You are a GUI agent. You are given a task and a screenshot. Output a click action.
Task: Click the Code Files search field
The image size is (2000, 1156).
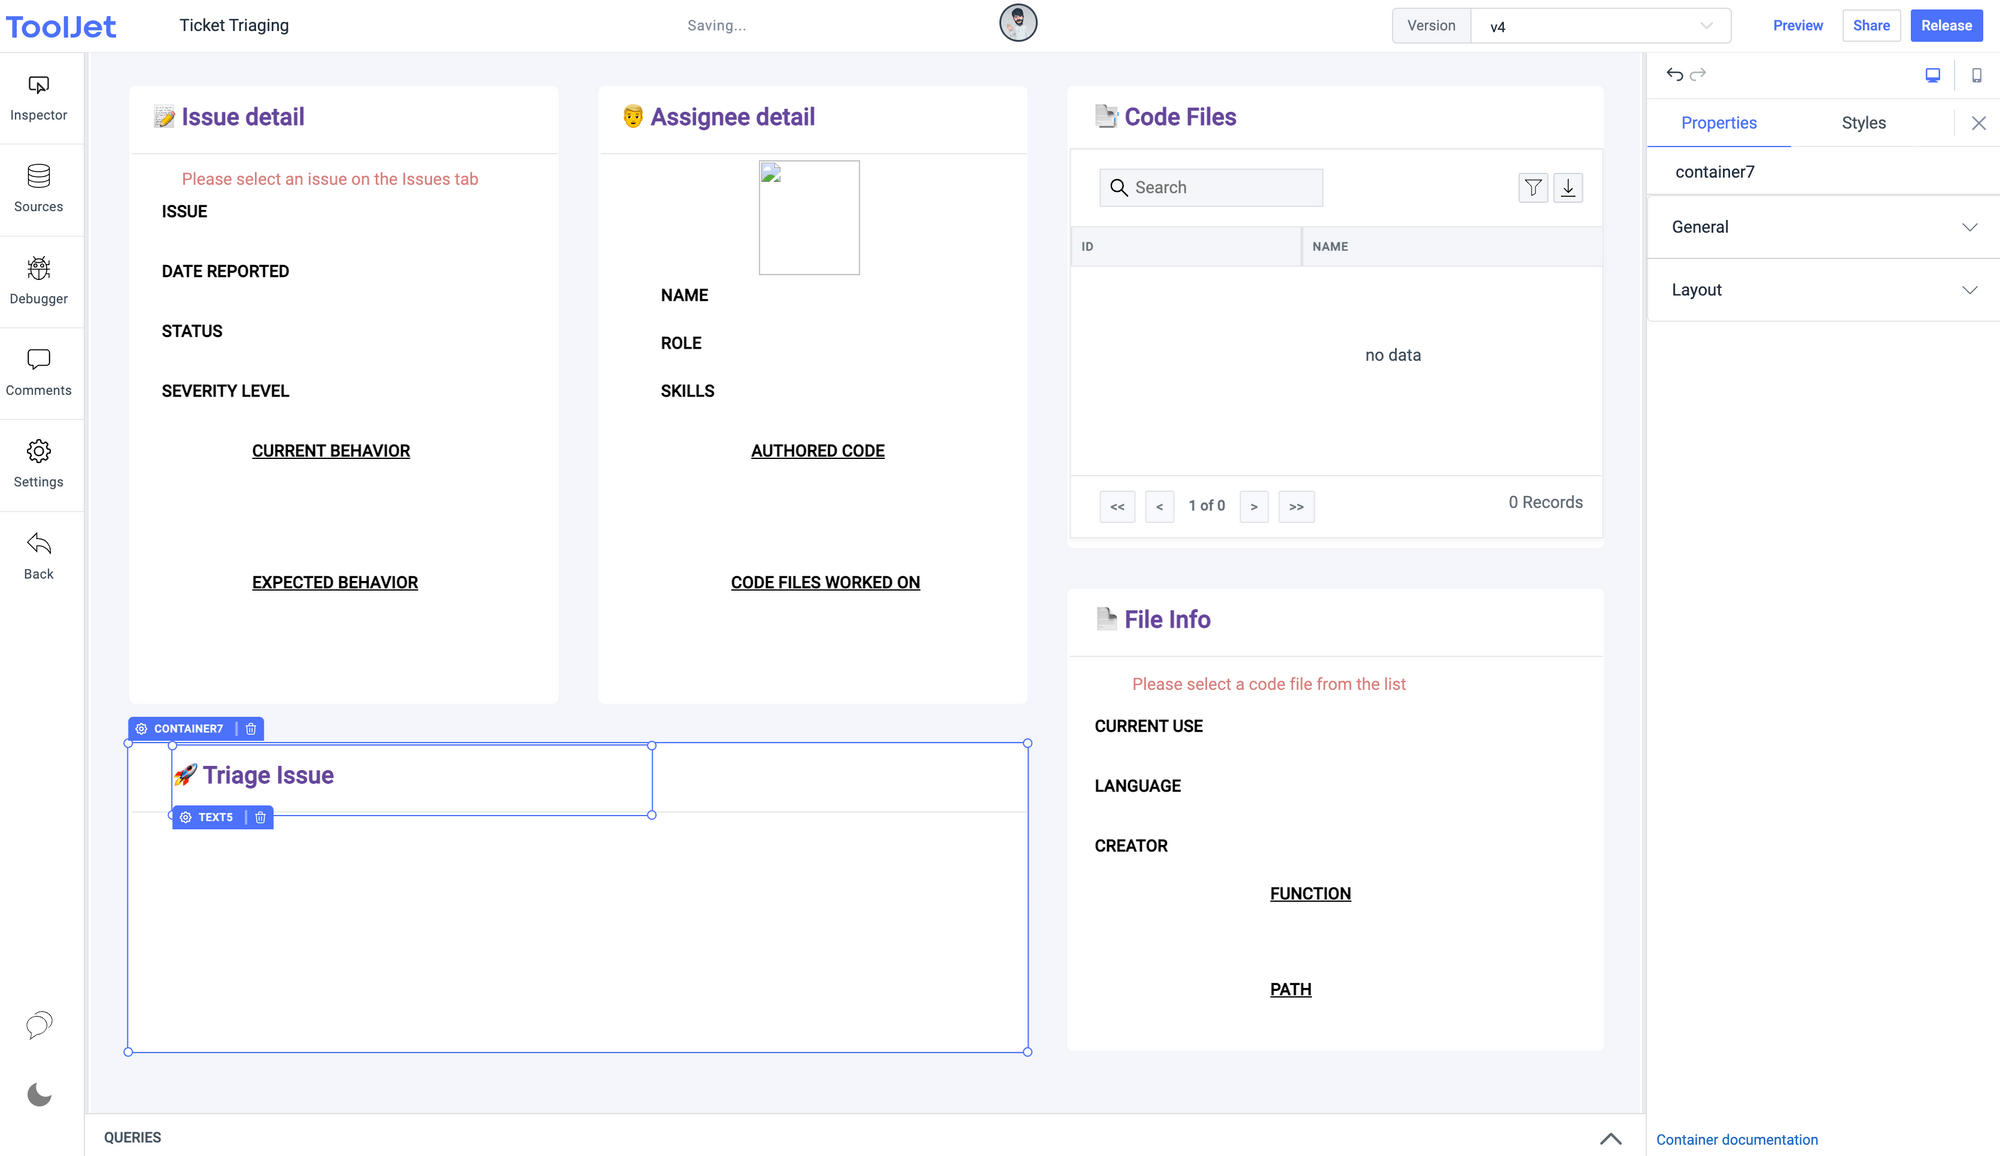click(1222, 187)
